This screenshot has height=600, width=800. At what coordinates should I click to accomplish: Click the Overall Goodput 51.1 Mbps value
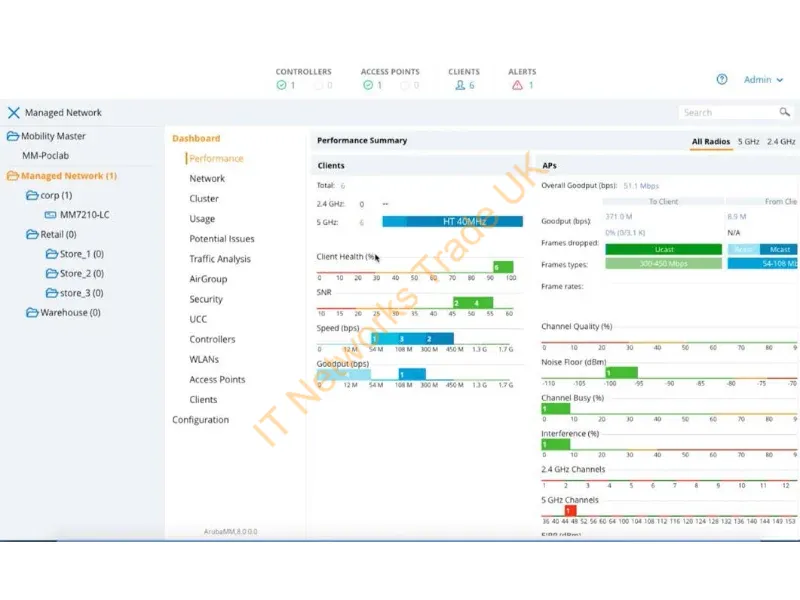[x=641, y=186]
